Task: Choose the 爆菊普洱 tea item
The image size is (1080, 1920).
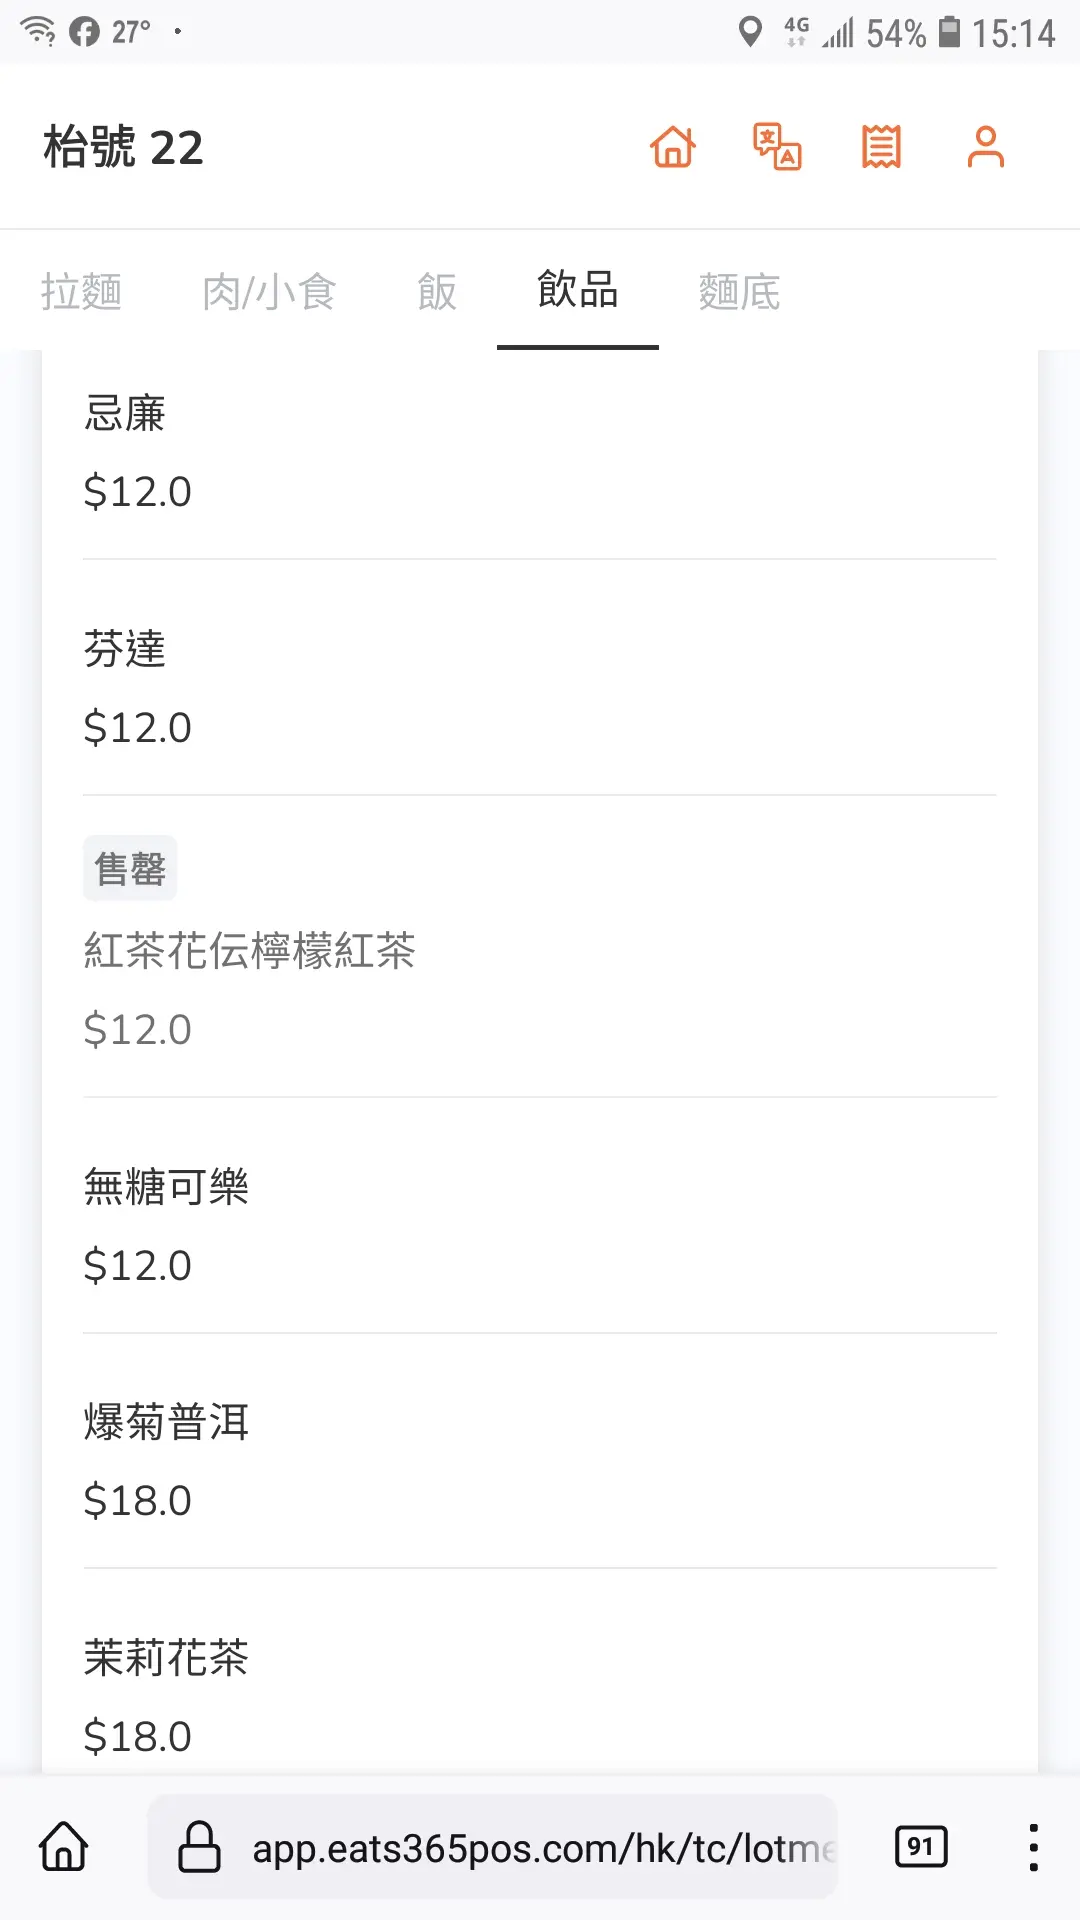Action: click(x=540, y=1460)
